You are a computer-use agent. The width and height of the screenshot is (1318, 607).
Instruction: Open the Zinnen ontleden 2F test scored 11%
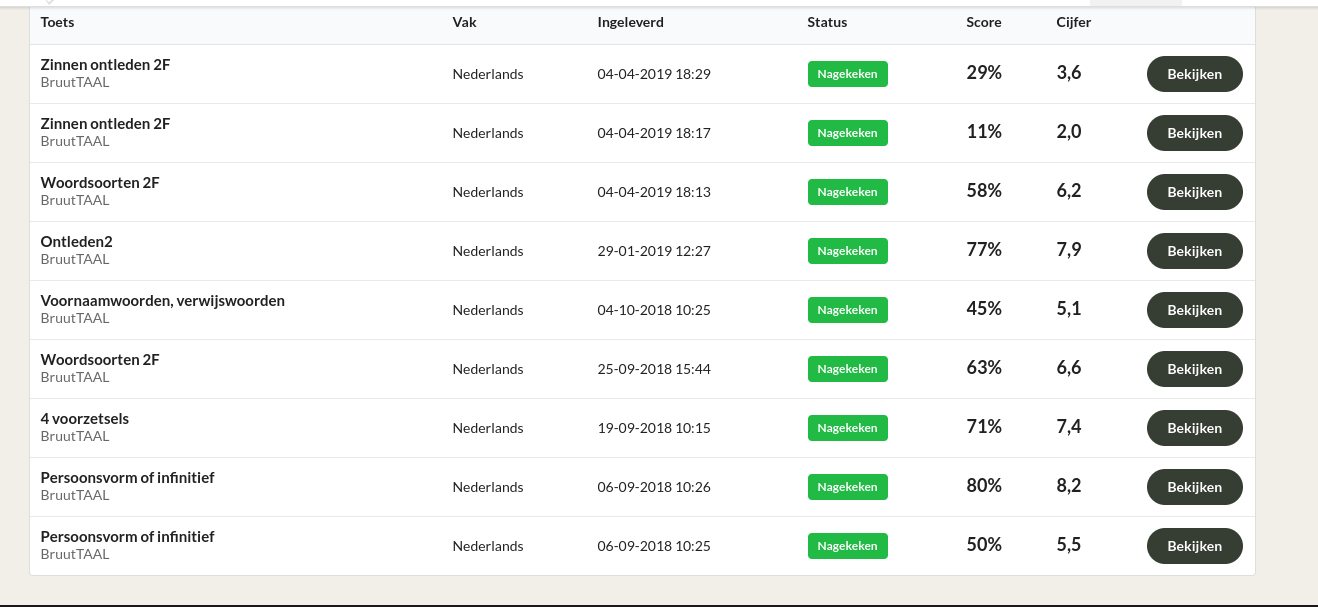(1194, 133)
